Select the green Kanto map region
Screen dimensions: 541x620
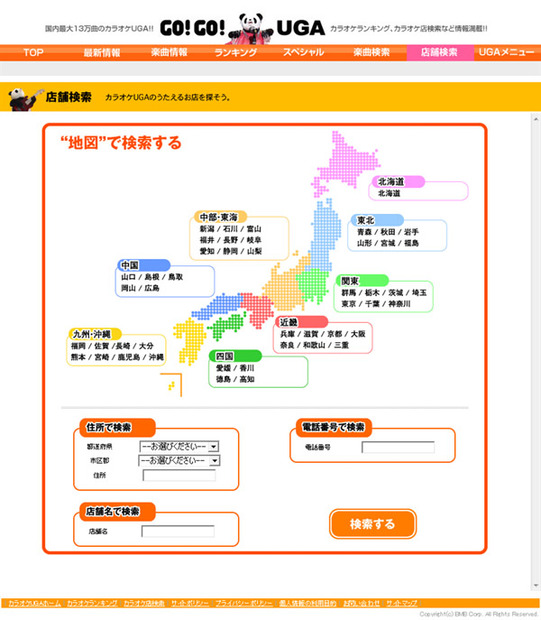click(312, 285)
